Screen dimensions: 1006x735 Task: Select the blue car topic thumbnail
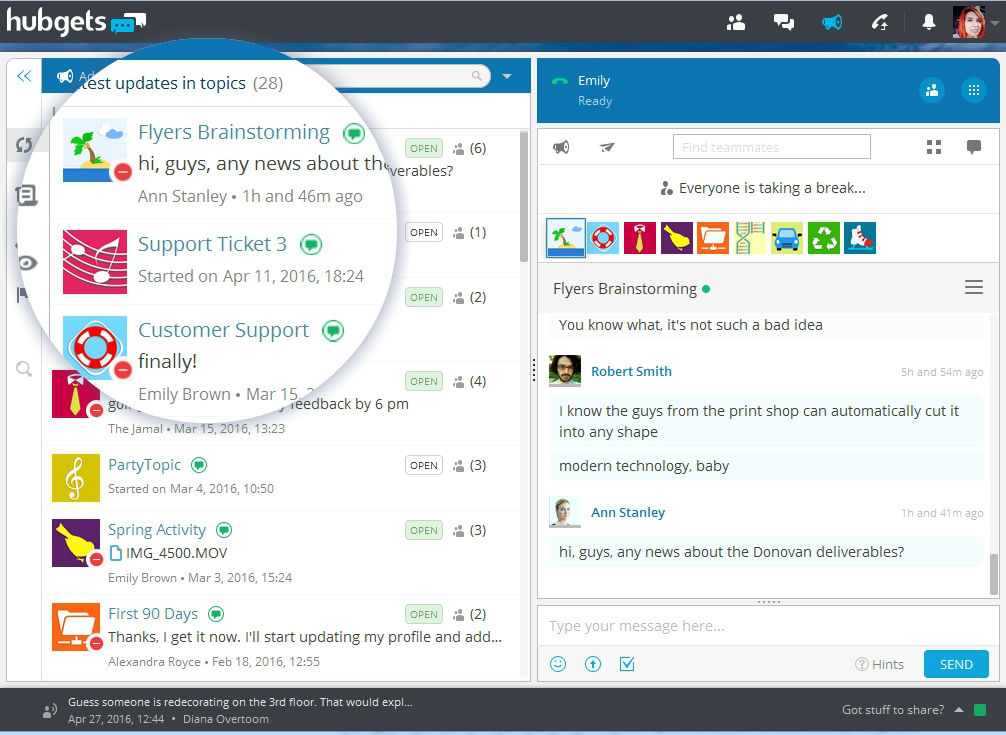(x=787, y=238)
